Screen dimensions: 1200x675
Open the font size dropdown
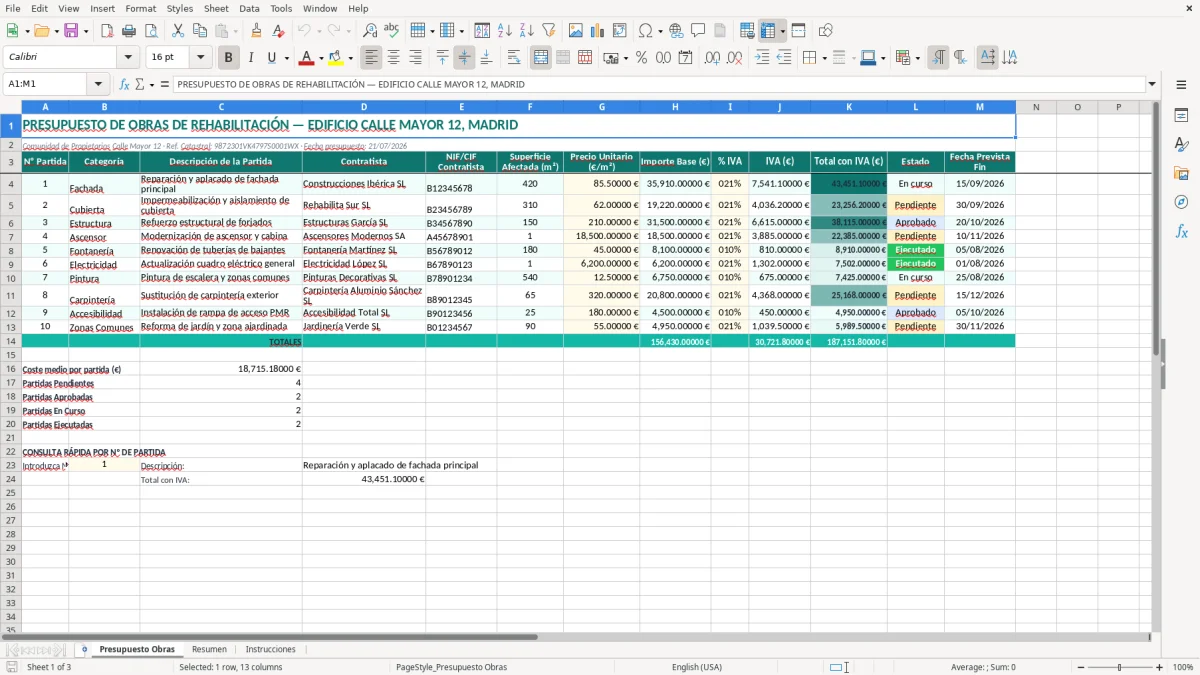point(201,58)
